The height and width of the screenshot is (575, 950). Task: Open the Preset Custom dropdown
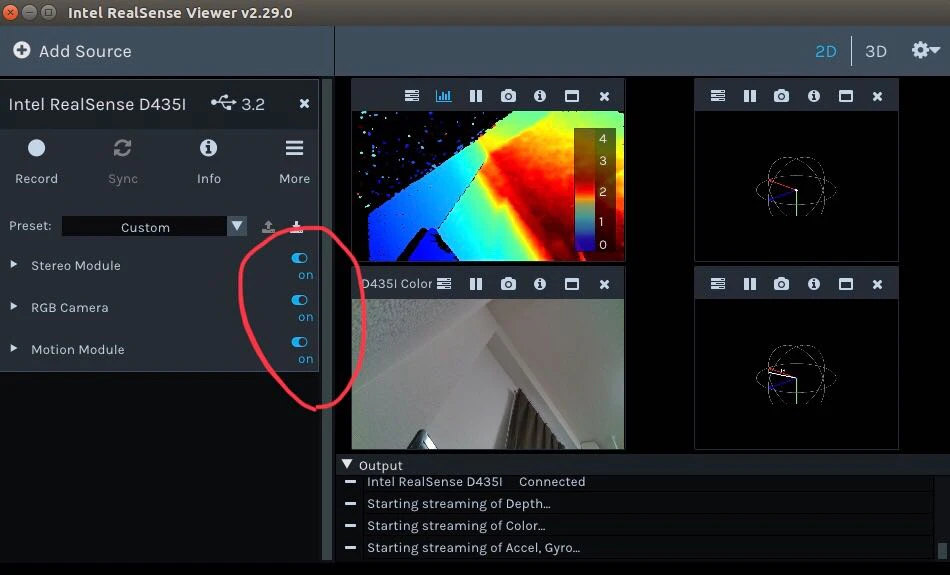coord(154,227)
